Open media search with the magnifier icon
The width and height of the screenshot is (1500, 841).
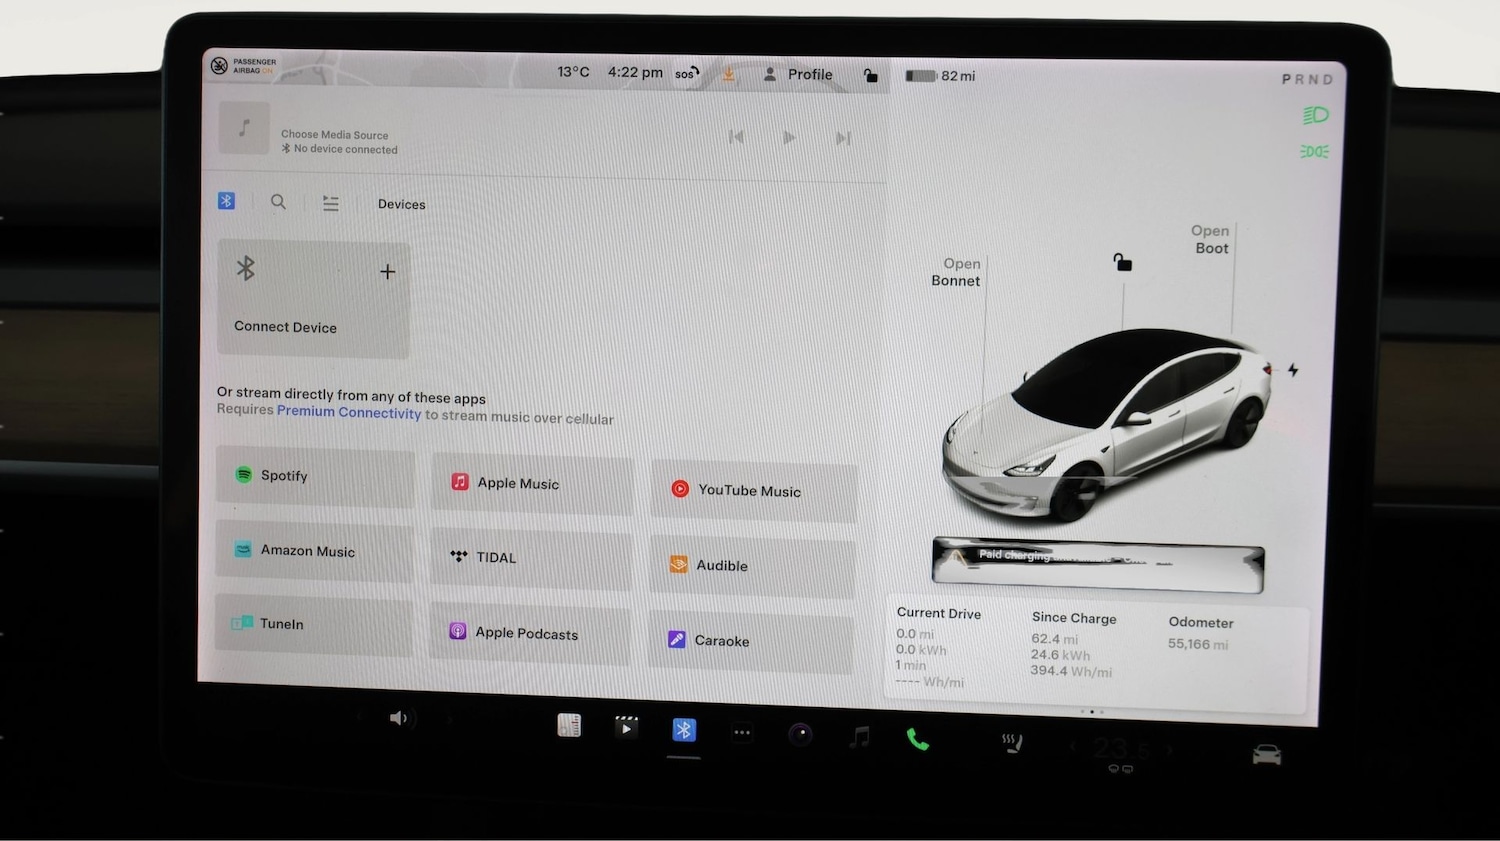coord(278,202)
